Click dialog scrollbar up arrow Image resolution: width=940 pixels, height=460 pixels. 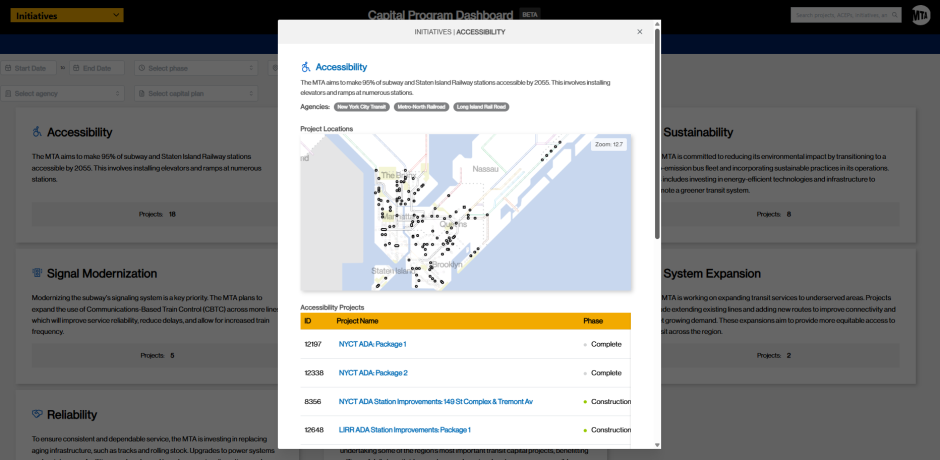pyautogui.click(x=657, y=23)
